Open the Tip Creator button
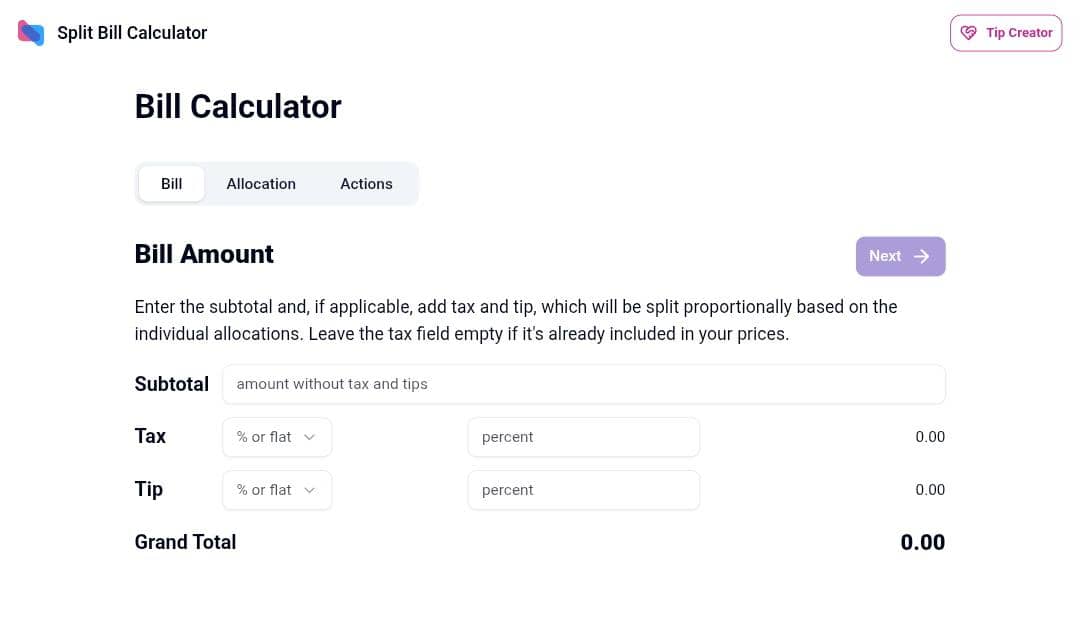 coord(1006,33)
